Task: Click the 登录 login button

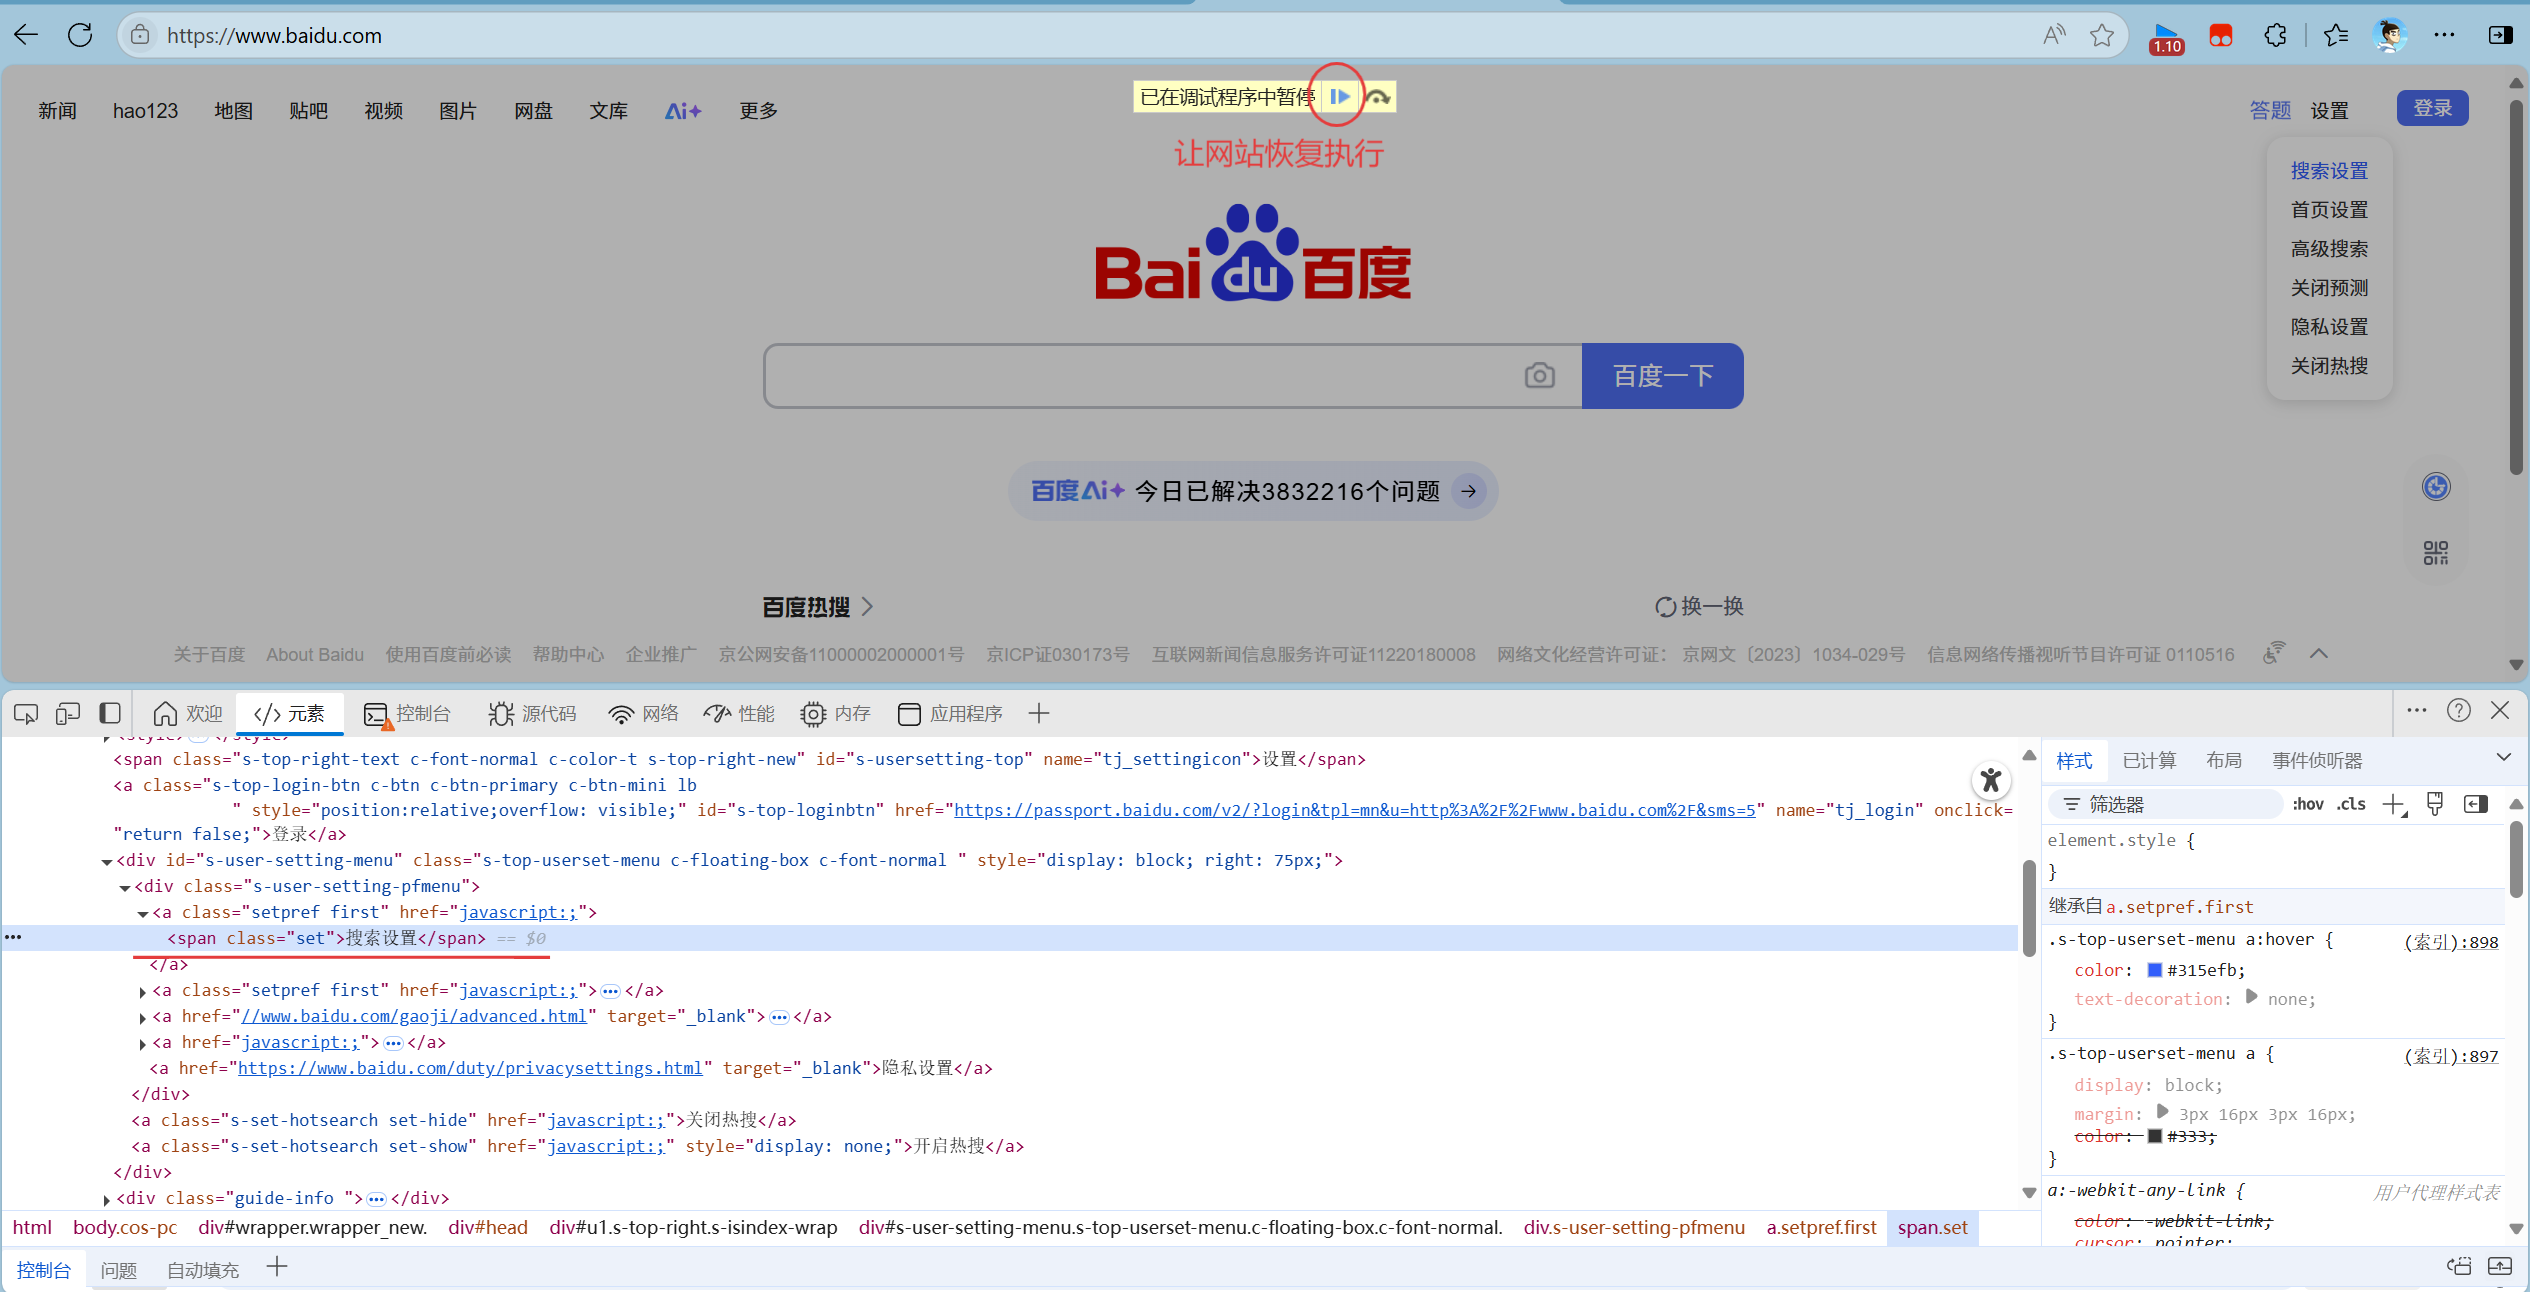Action: point(2432,108)
